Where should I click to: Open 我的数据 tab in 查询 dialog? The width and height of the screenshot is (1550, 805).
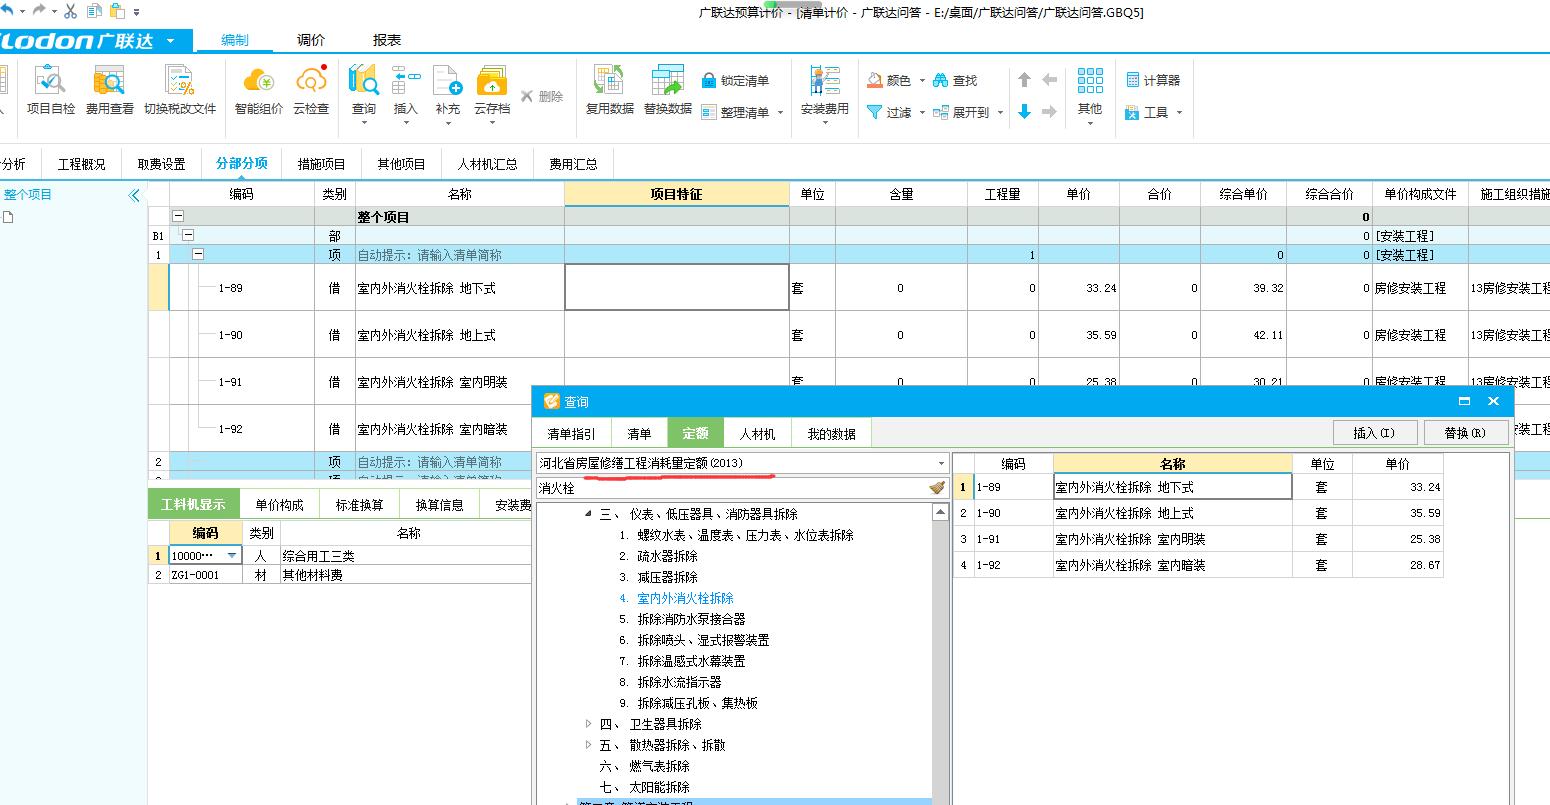(832, 434)
